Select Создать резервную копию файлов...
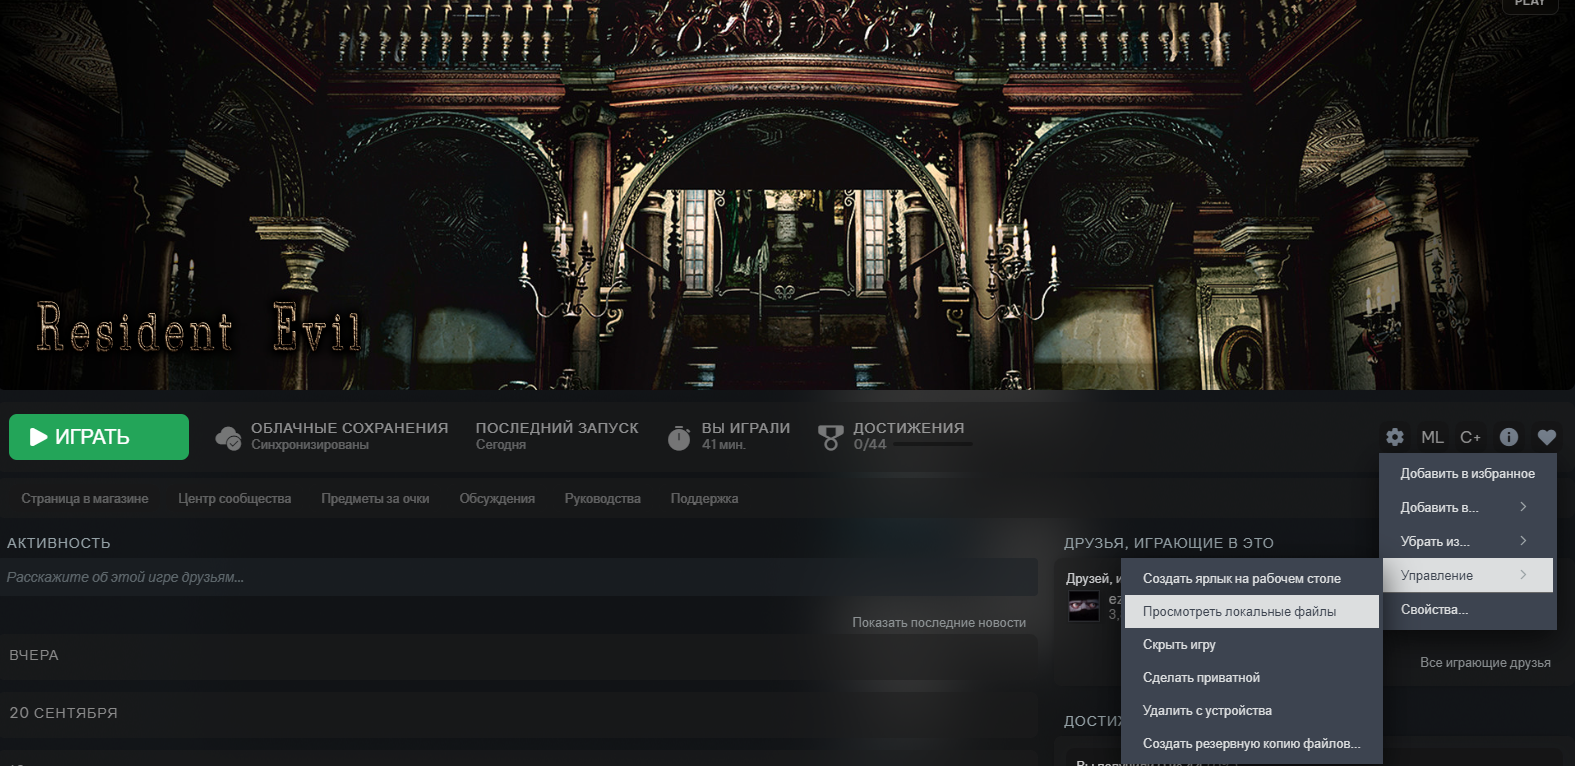Image resolution: width=1575 pixels, height=766 pixels. [x=1251, y=743]
